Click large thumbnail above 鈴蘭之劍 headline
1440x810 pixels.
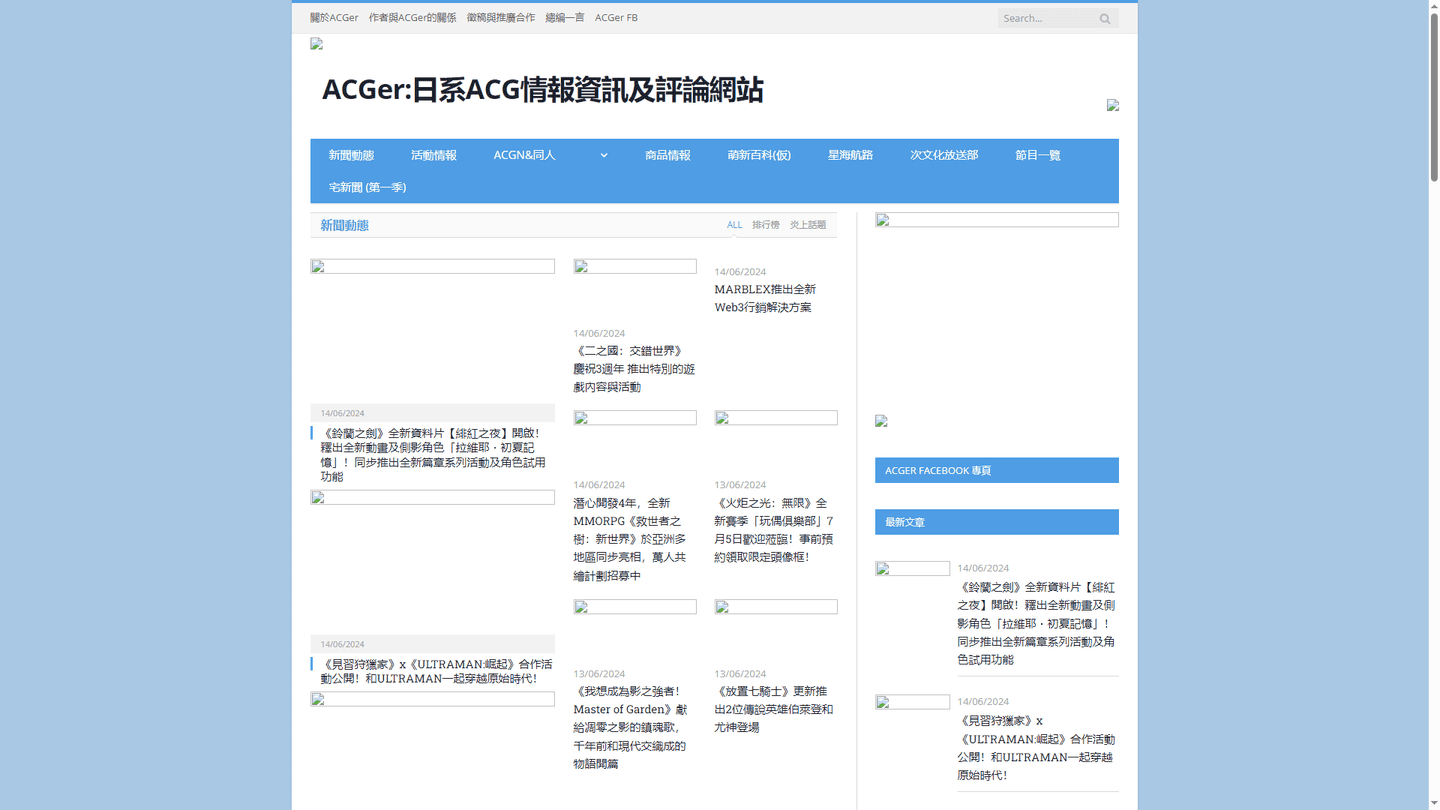pos(433,267)
